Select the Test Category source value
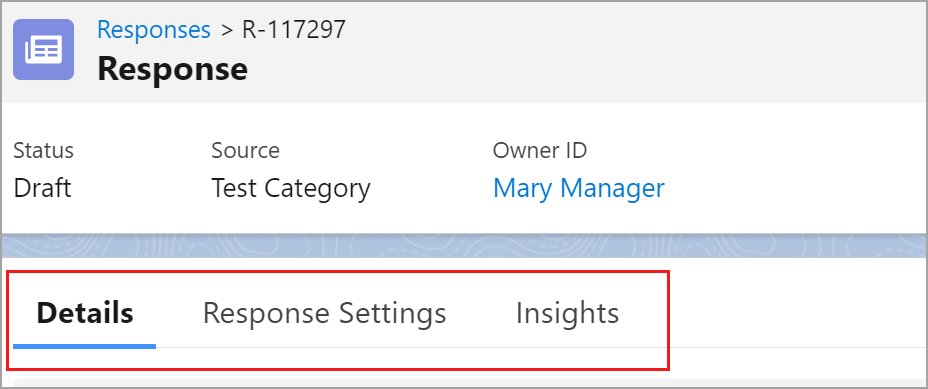The width and height of the screenshot is (928, 389). click(x=291, y=189)
